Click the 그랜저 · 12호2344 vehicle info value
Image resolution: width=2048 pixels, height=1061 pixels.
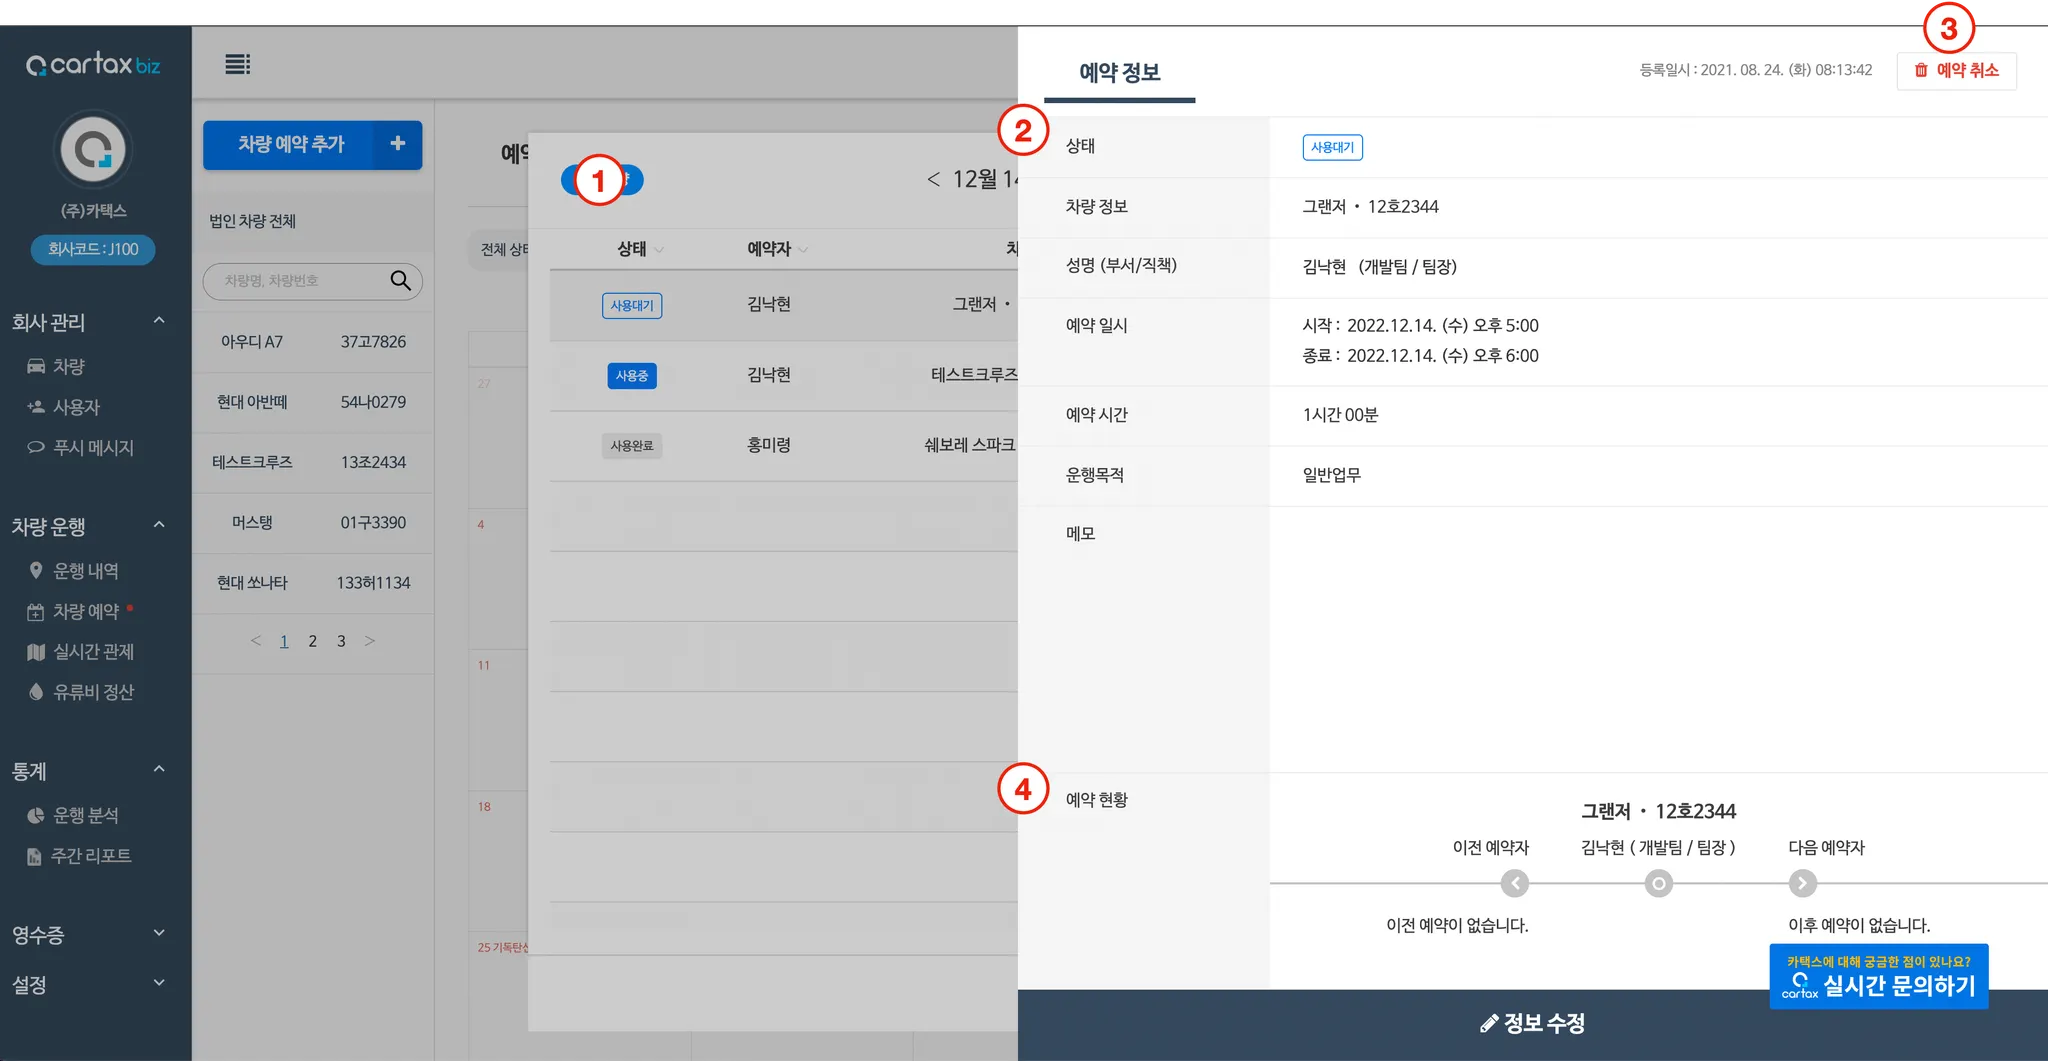click(1370, 207)
